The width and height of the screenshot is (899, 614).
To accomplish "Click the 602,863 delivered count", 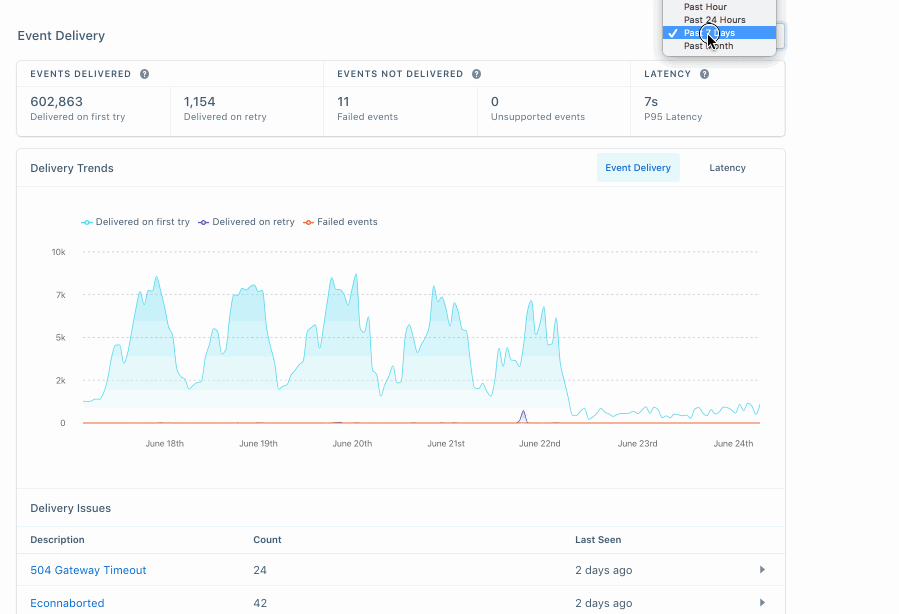I will tap(56, 101).
